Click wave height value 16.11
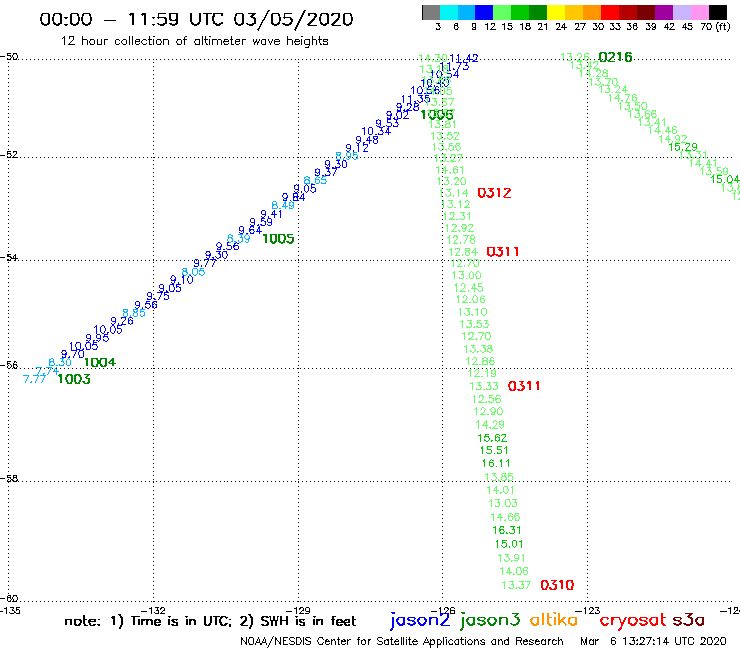740x650 pixels. tap(496, 464)
